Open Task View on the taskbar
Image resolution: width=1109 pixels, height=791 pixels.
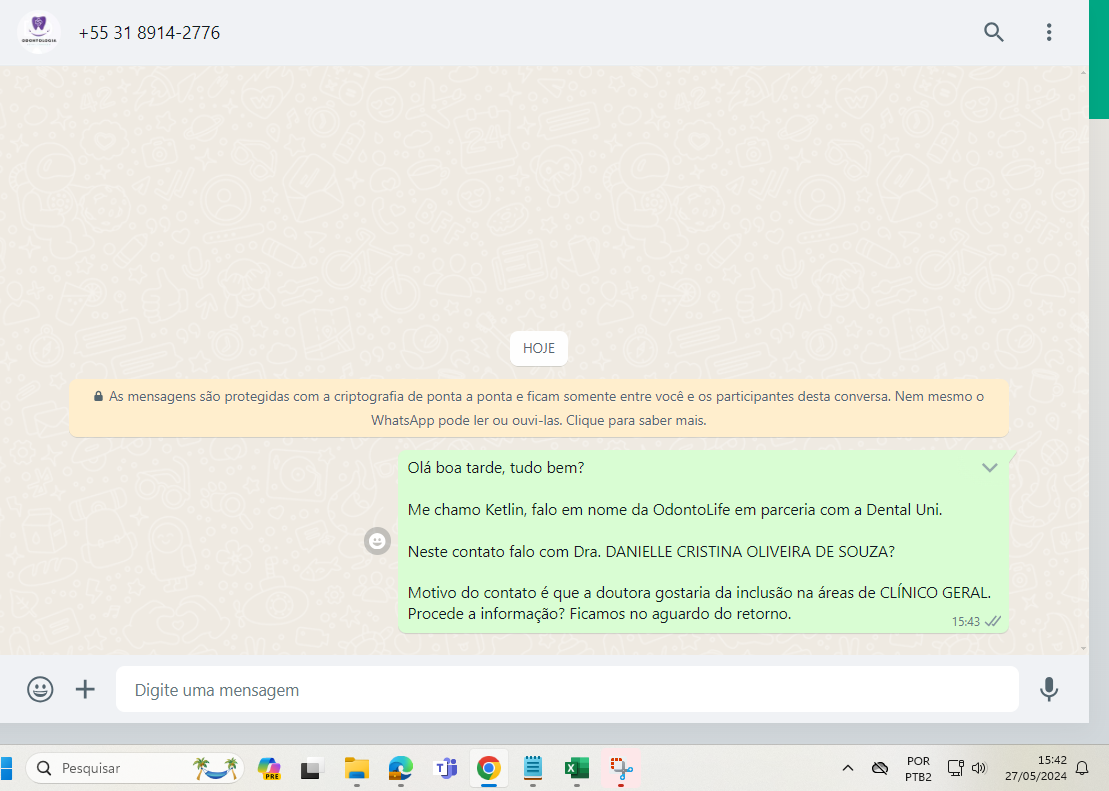[x=312, y=768]
